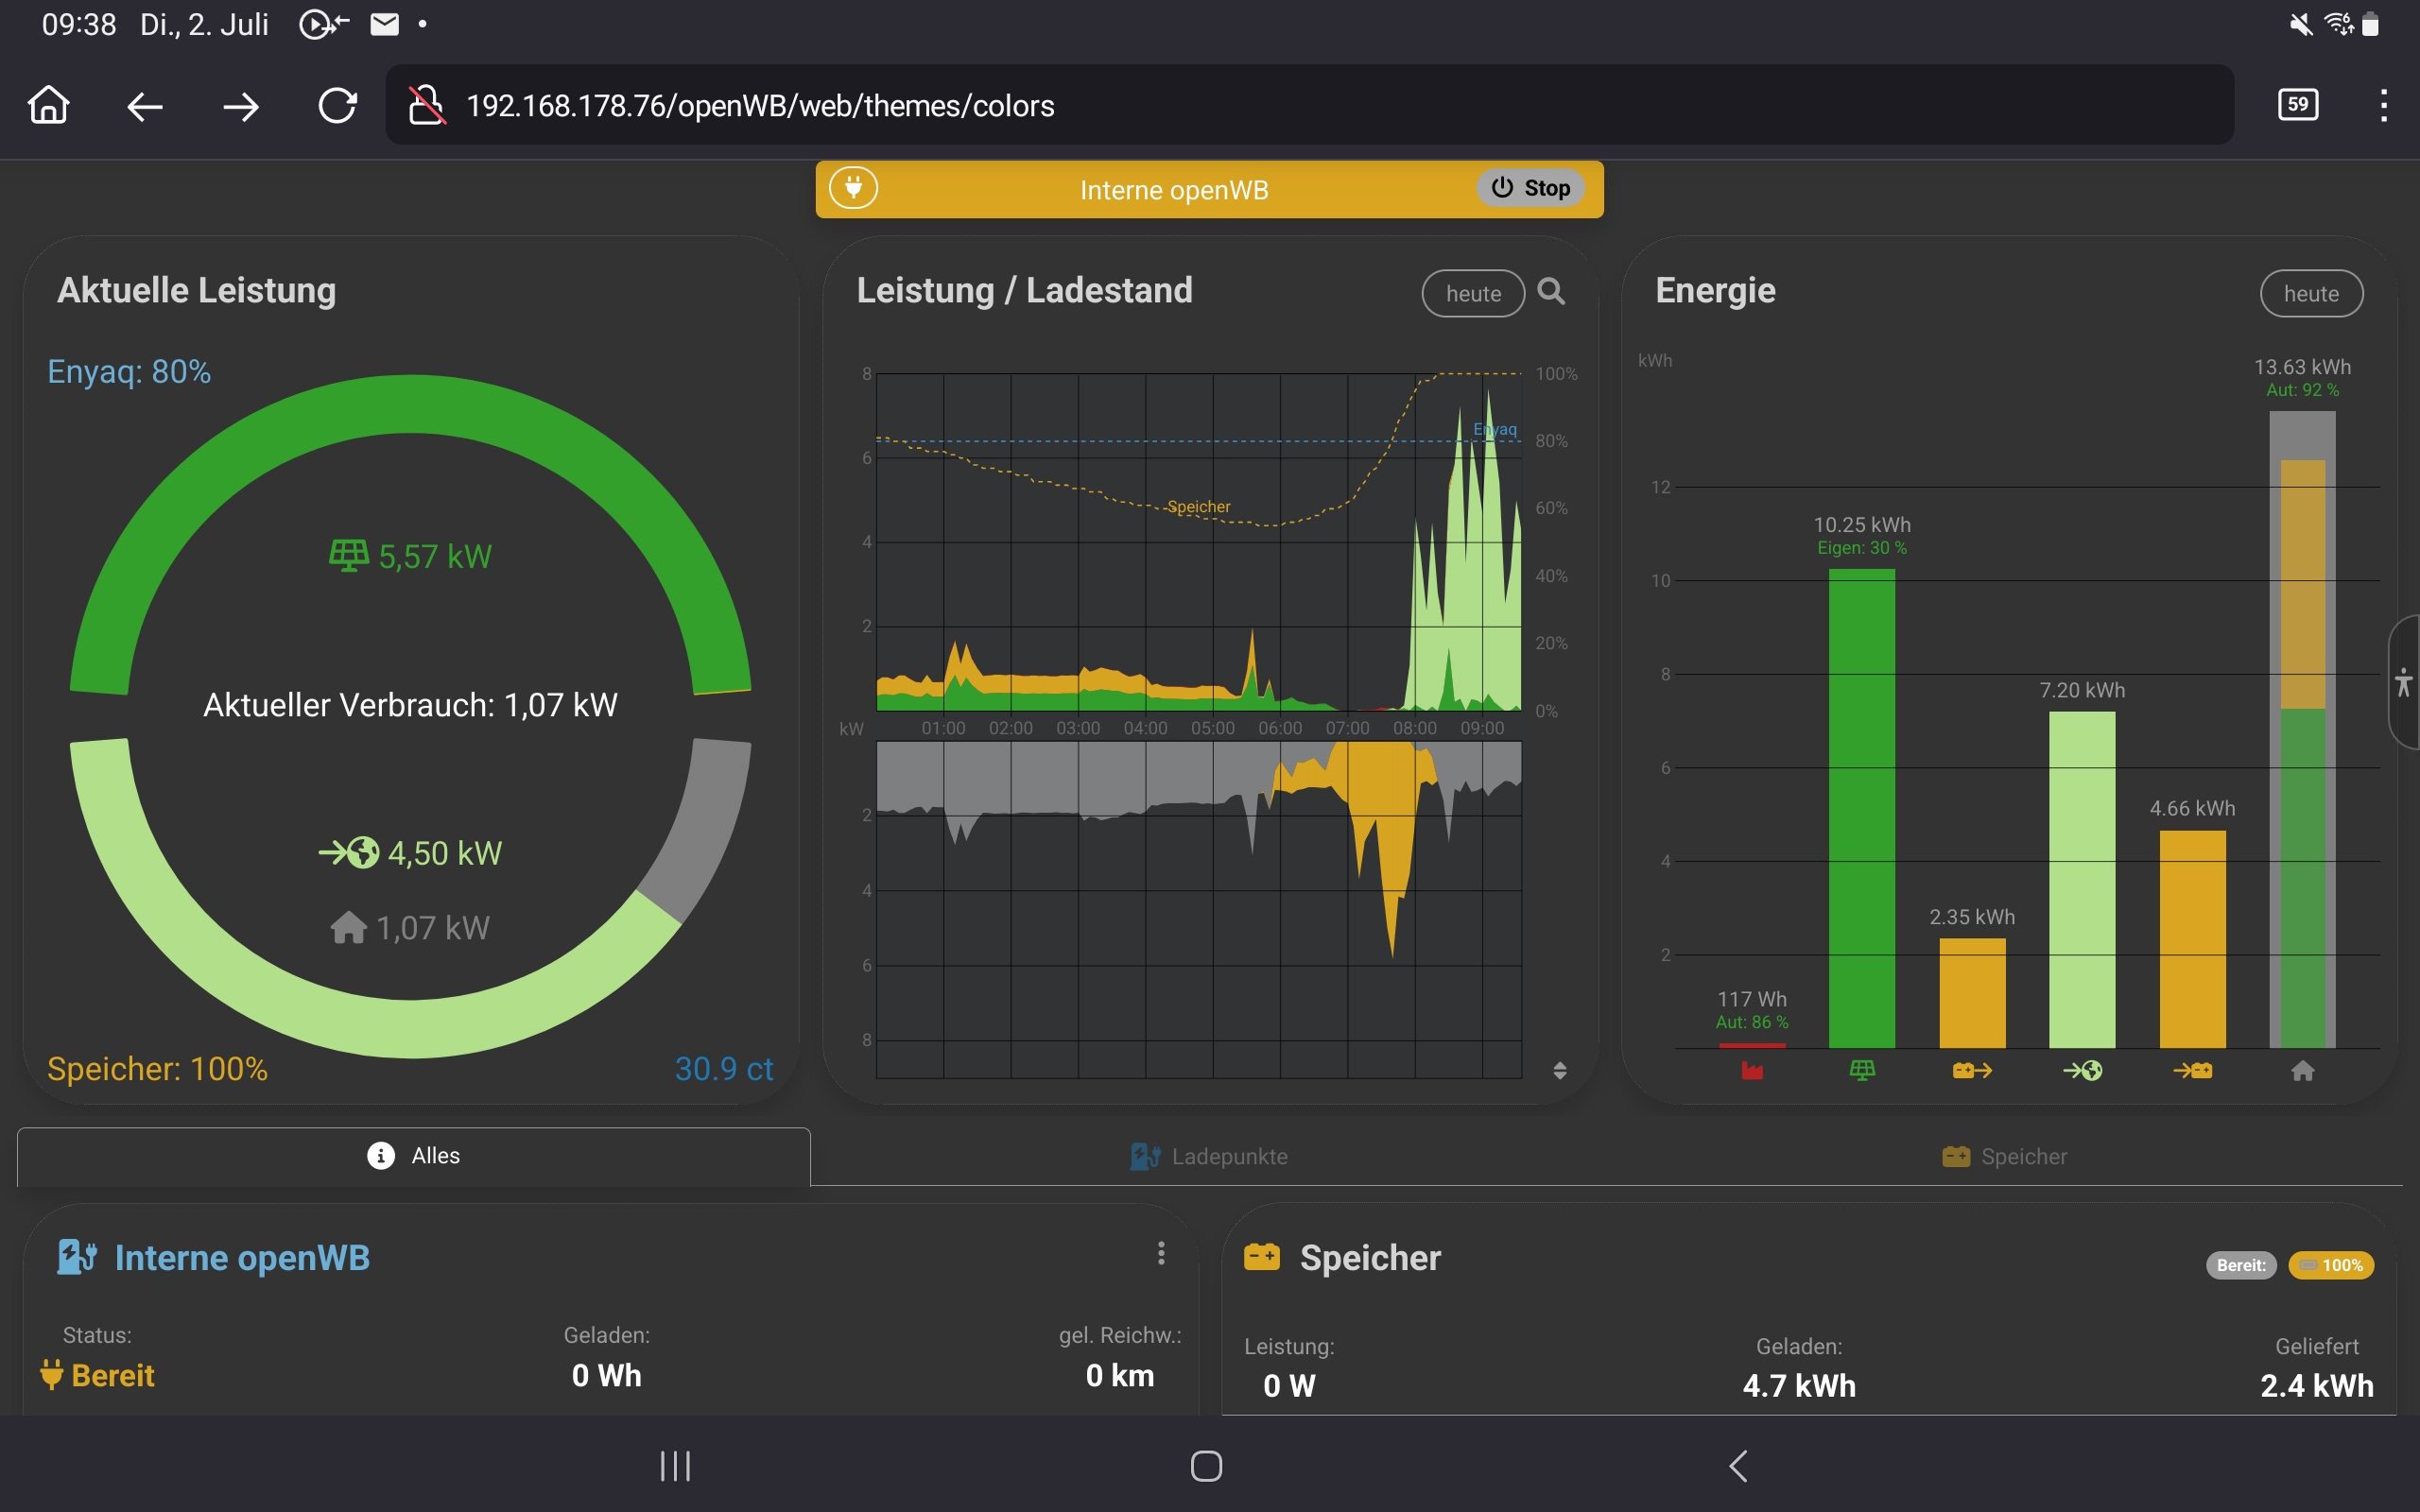
Task: Switch to the Ladepunkte tab
Action: (x=1208, y=1157)
